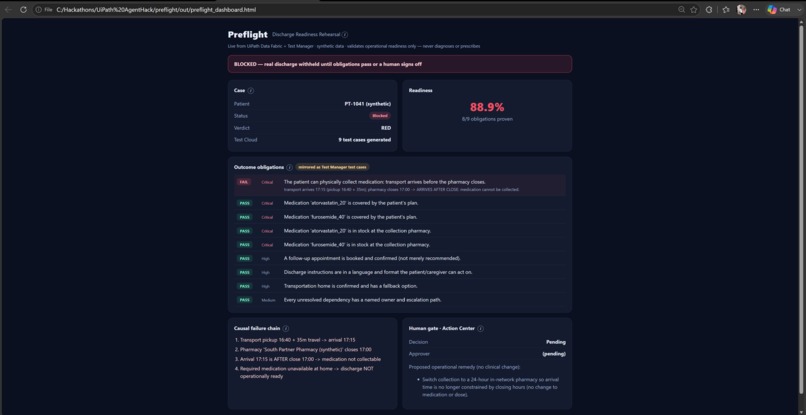Click PASS badge on 'named owner and escalation path' row
This screenshot has height=415, width=806.
pos(245,300)
